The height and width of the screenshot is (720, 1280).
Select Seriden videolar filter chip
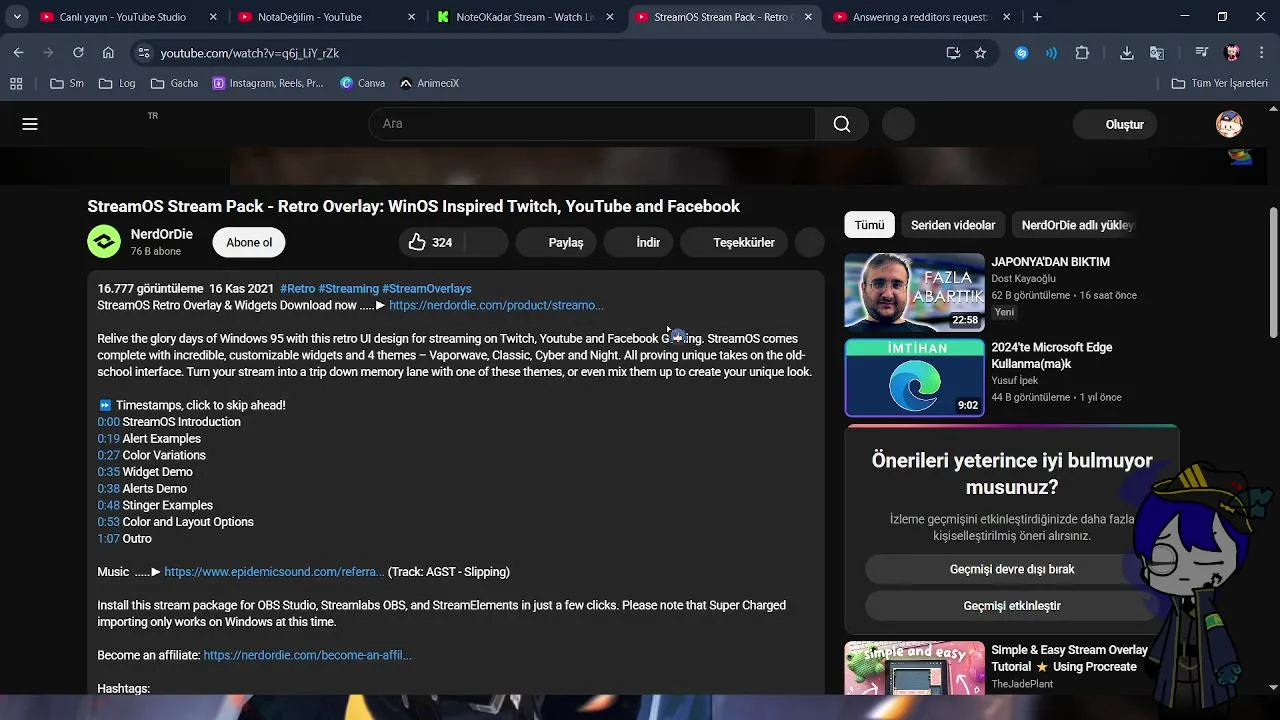coord(953,225)
